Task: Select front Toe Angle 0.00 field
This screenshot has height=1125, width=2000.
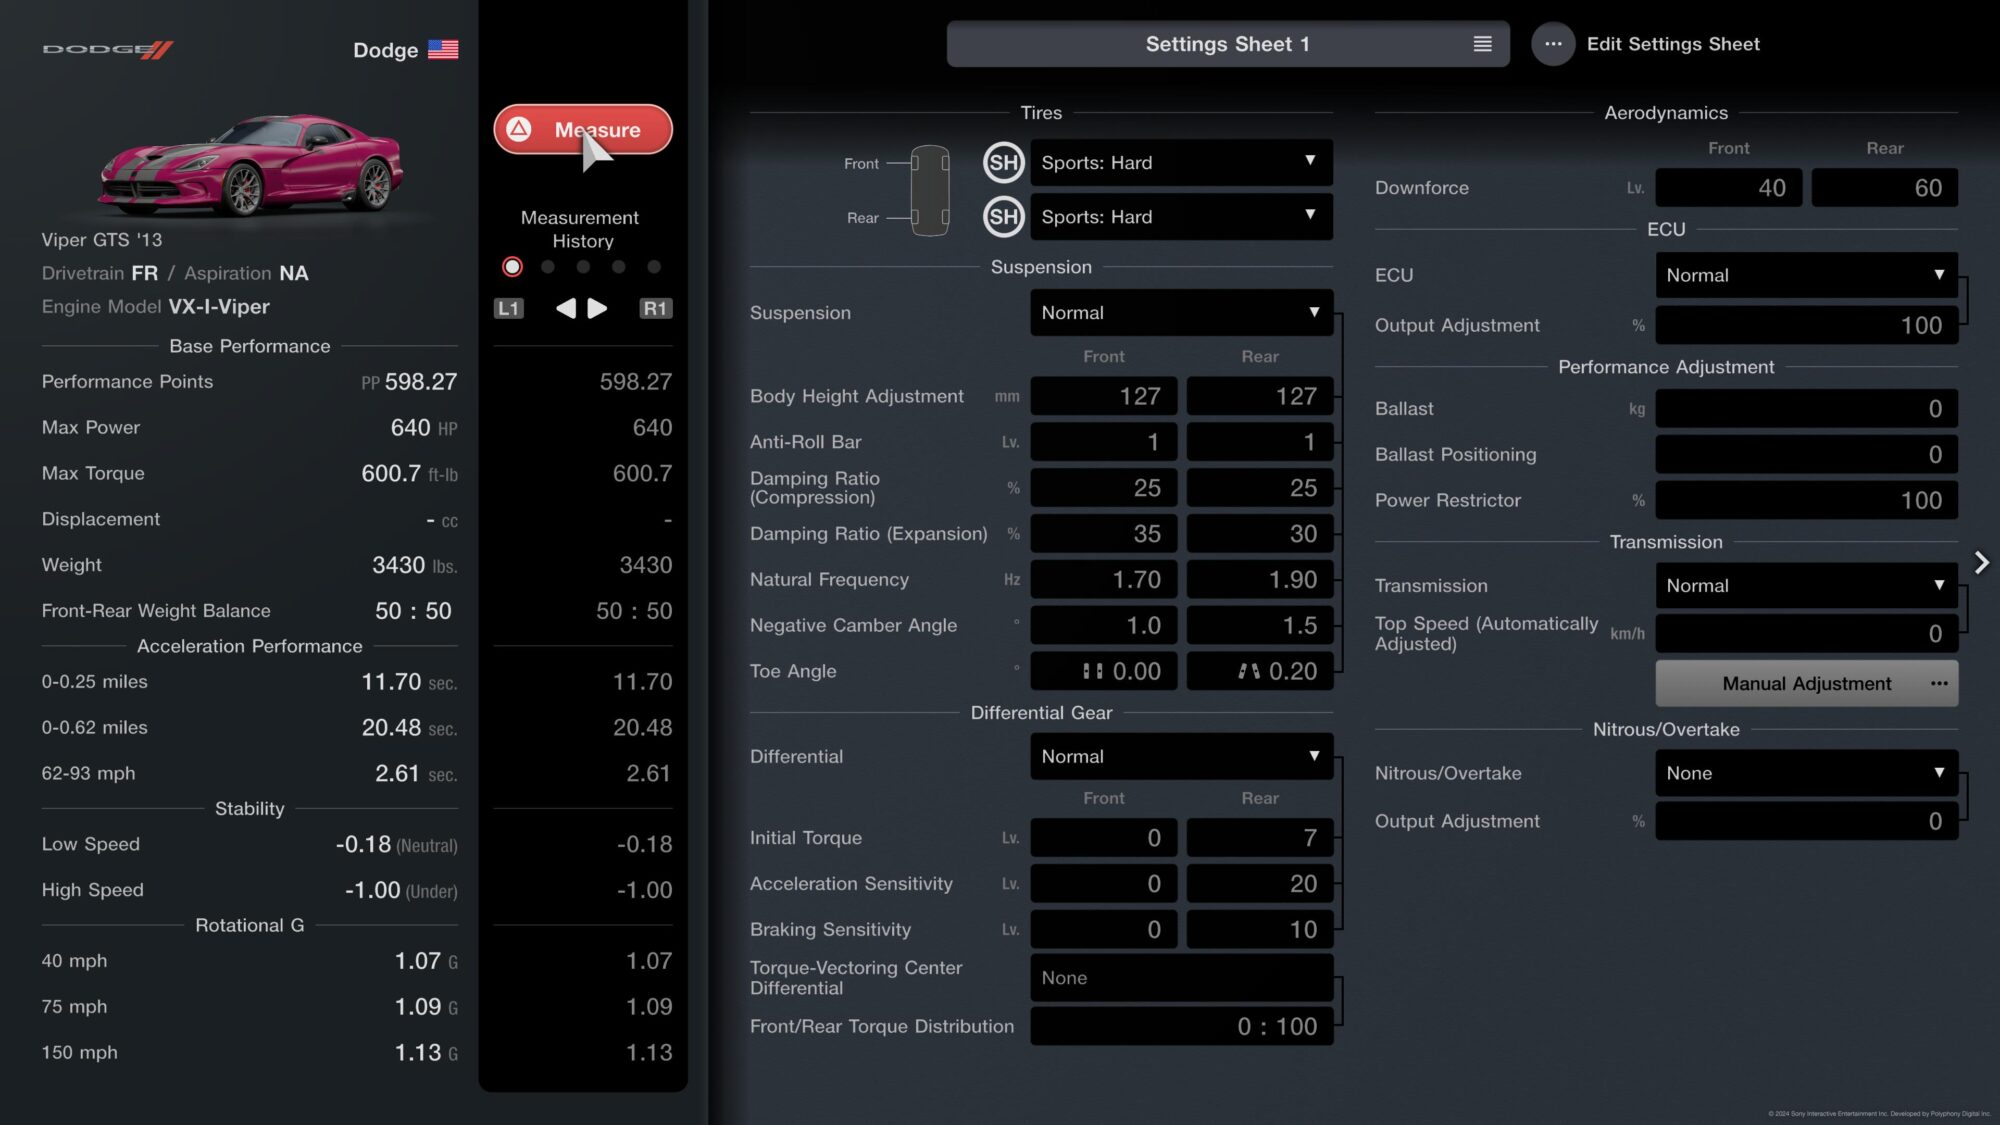Action: 1103,672
